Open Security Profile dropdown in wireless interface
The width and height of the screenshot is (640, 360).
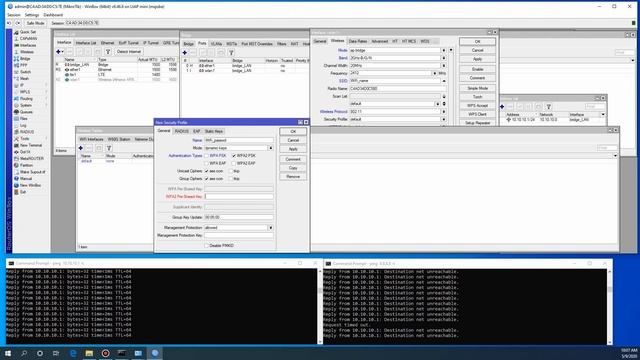pyautogui.click(x=444, y=119)
